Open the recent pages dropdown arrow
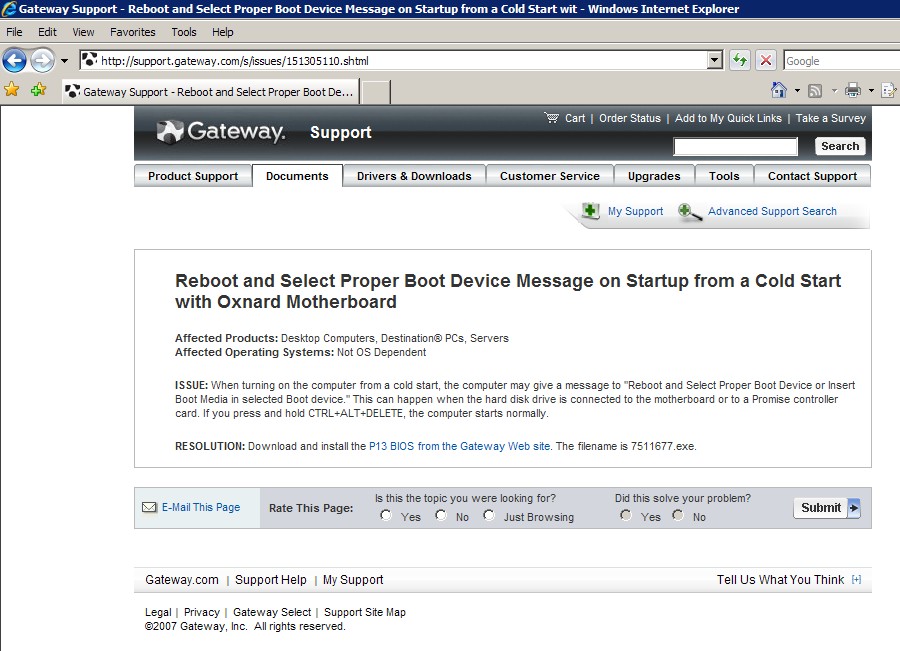The height and width of the screenshot is (651, 900). [64, 61]
